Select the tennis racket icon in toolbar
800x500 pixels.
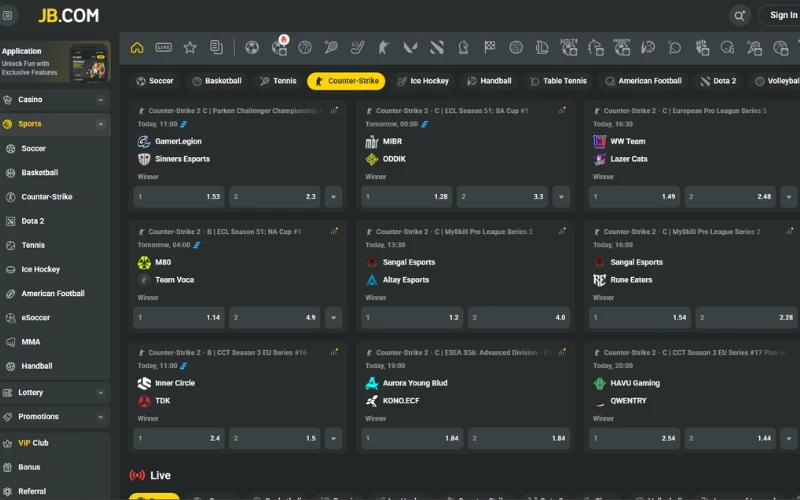(x=331, y=47)
